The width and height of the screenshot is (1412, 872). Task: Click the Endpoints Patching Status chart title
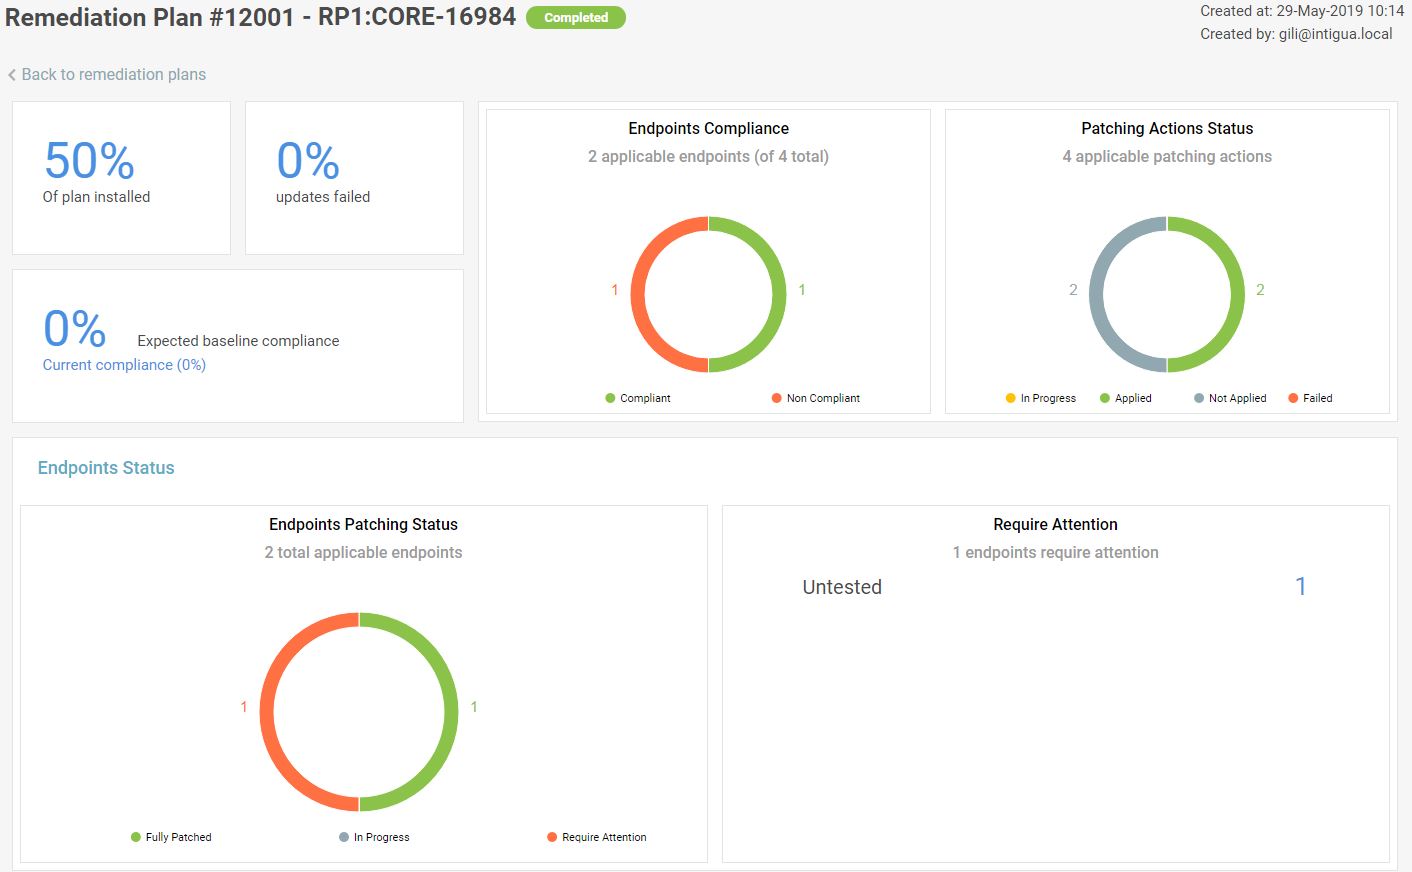coord(363,524)
